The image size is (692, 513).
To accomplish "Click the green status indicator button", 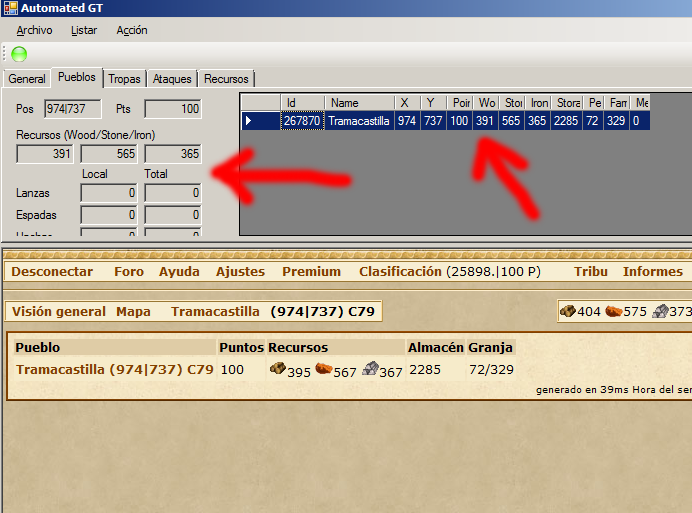I will (19, 54).
